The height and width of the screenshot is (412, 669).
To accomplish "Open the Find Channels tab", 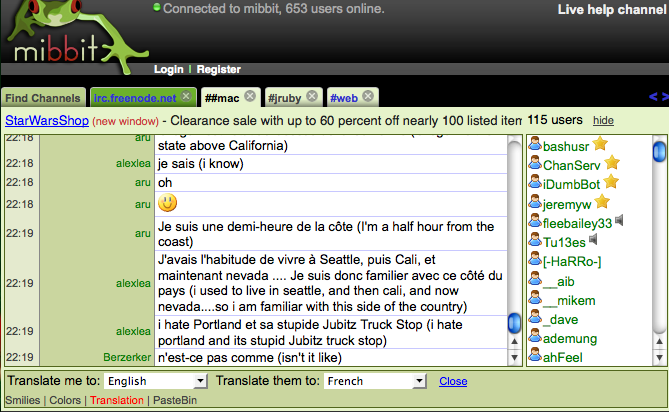I will point(43,98).
